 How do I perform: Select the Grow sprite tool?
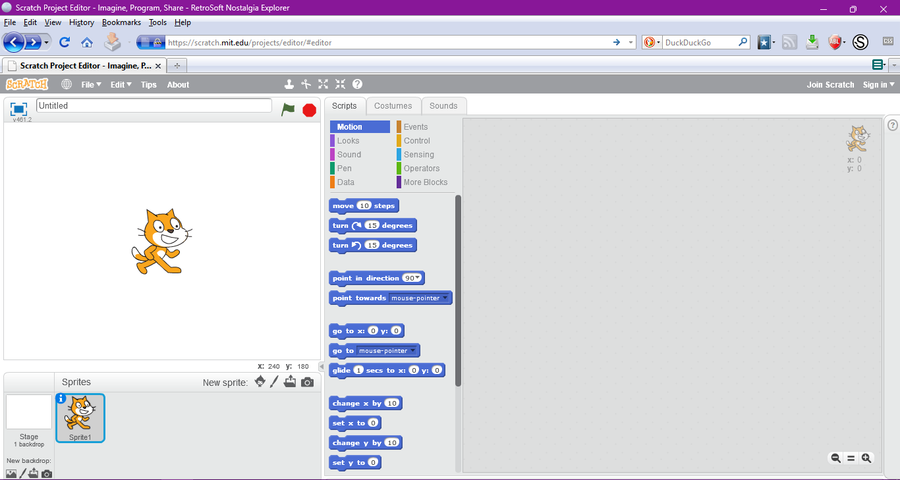[x=323, y=84]
